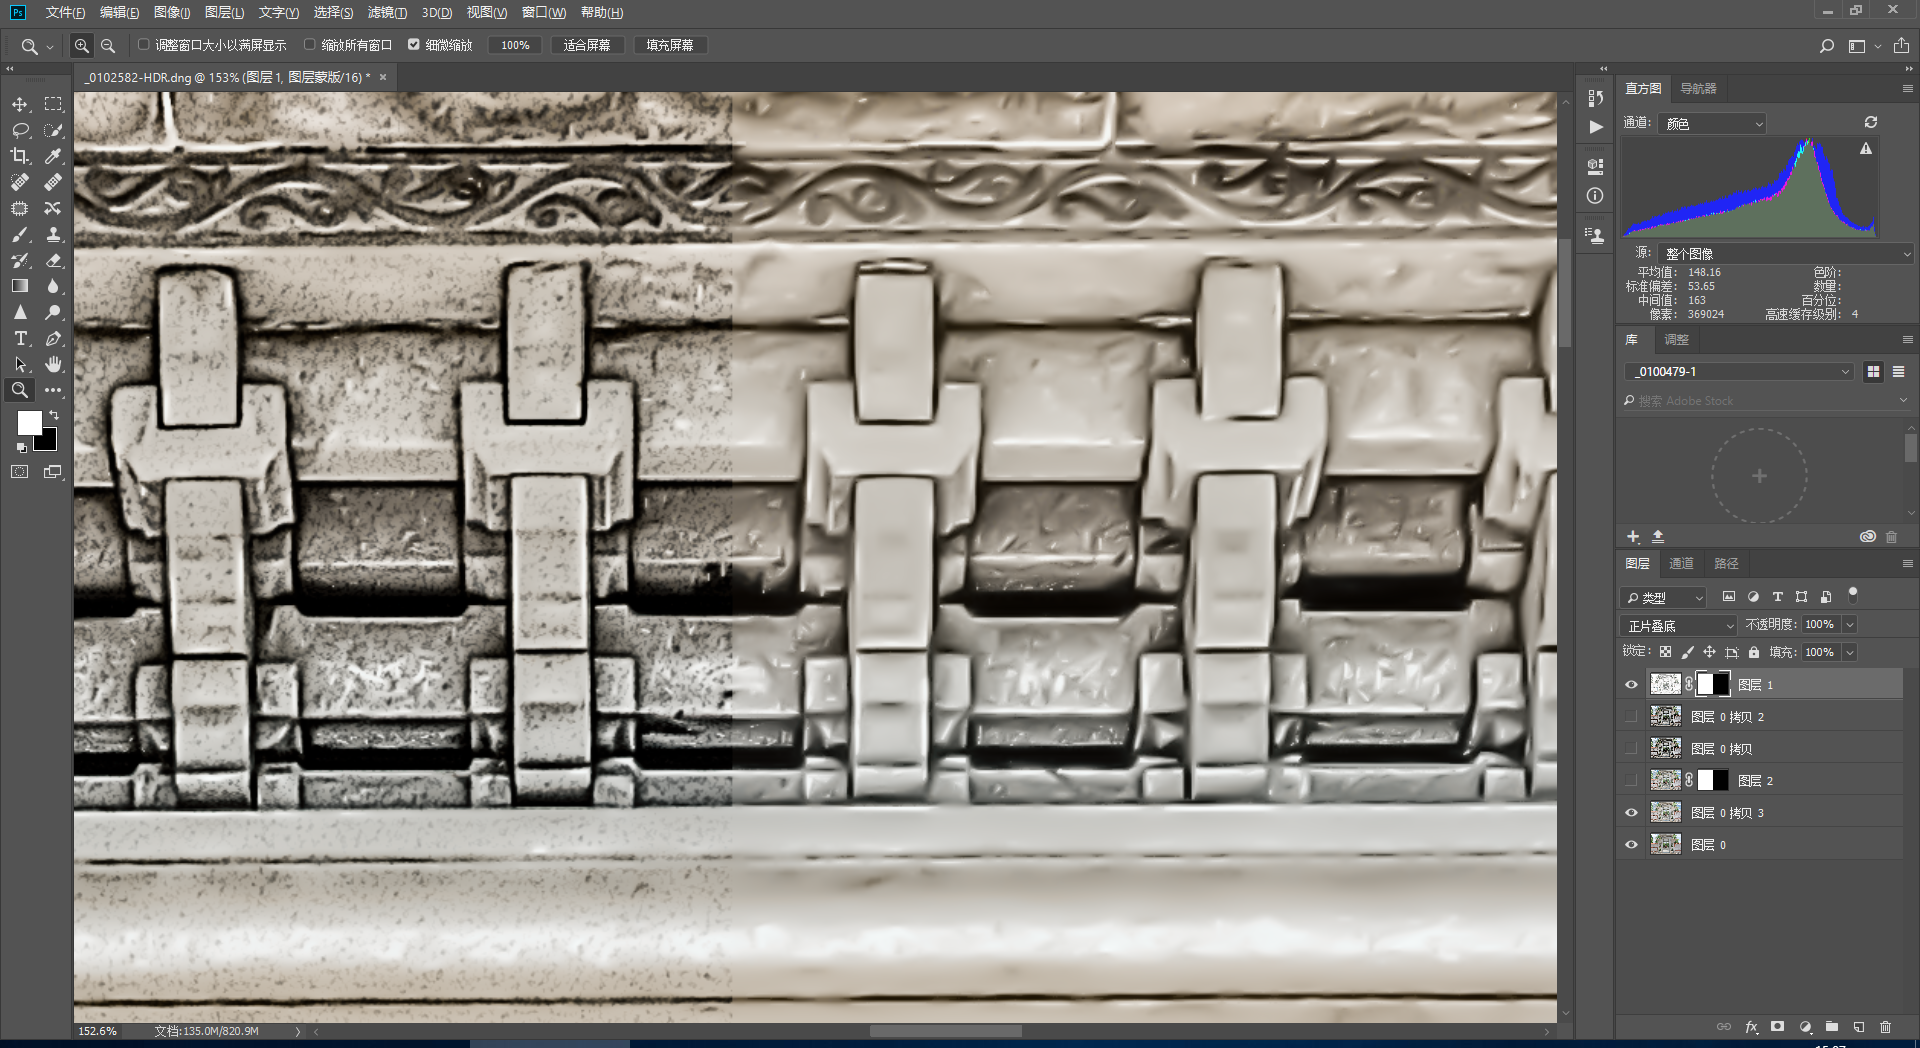This screenshot has width=1920, height=1048.
Task: Select the Gradient tool
Action: [x=20, y=286]
